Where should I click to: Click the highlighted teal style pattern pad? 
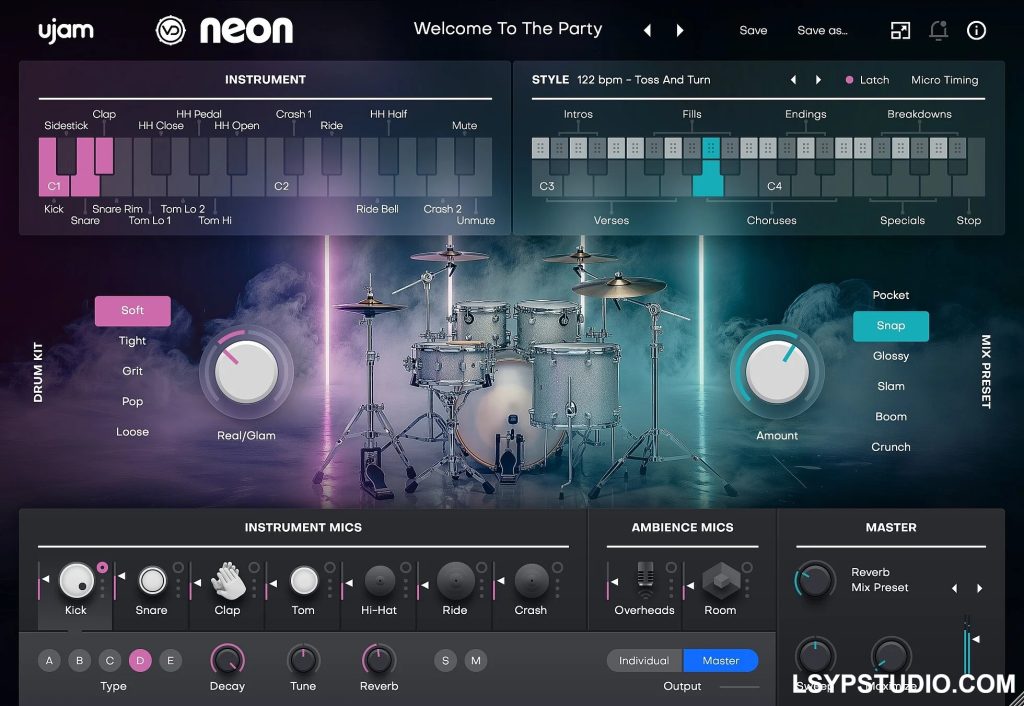tap(711, 148)
